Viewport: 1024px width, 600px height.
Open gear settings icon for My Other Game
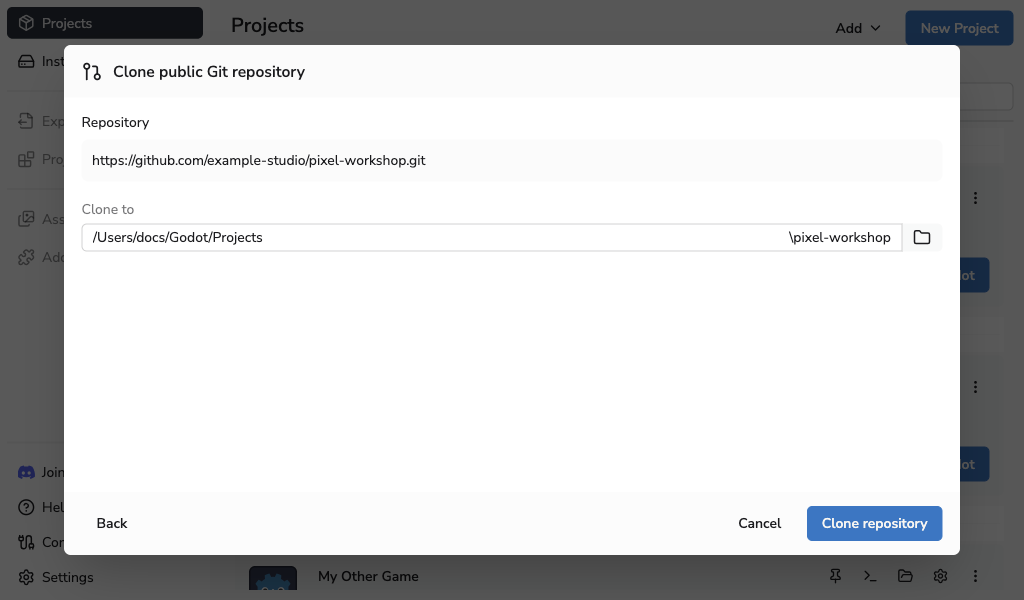pos(940,576)
